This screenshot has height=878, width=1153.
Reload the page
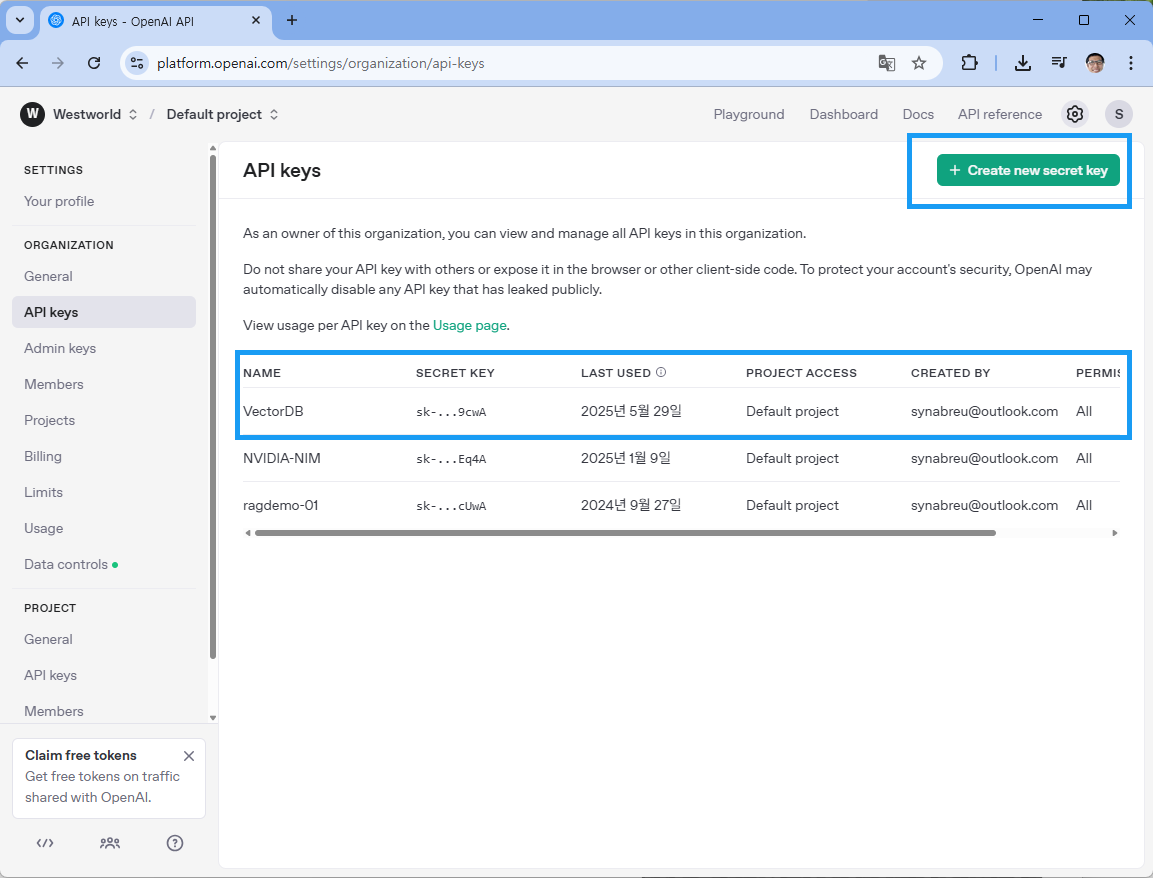(93, 63)
